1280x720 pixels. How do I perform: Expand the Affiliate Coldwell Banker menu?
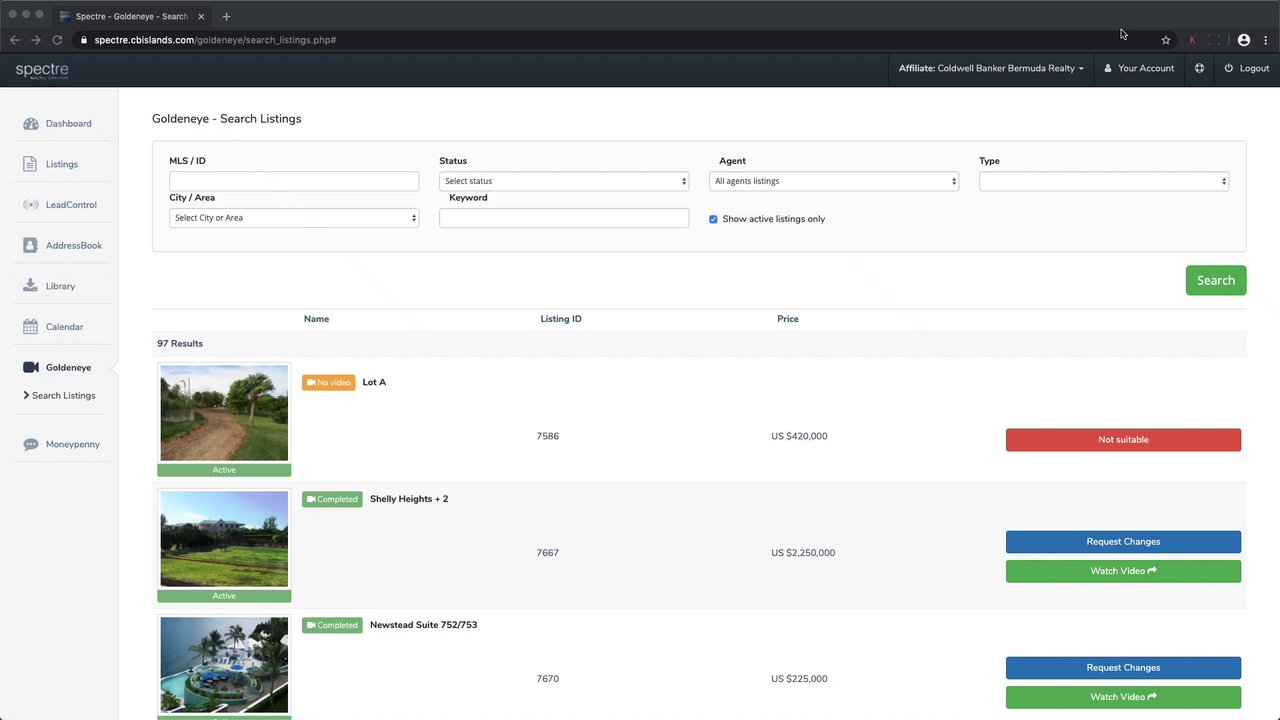[x=990, y=68]
